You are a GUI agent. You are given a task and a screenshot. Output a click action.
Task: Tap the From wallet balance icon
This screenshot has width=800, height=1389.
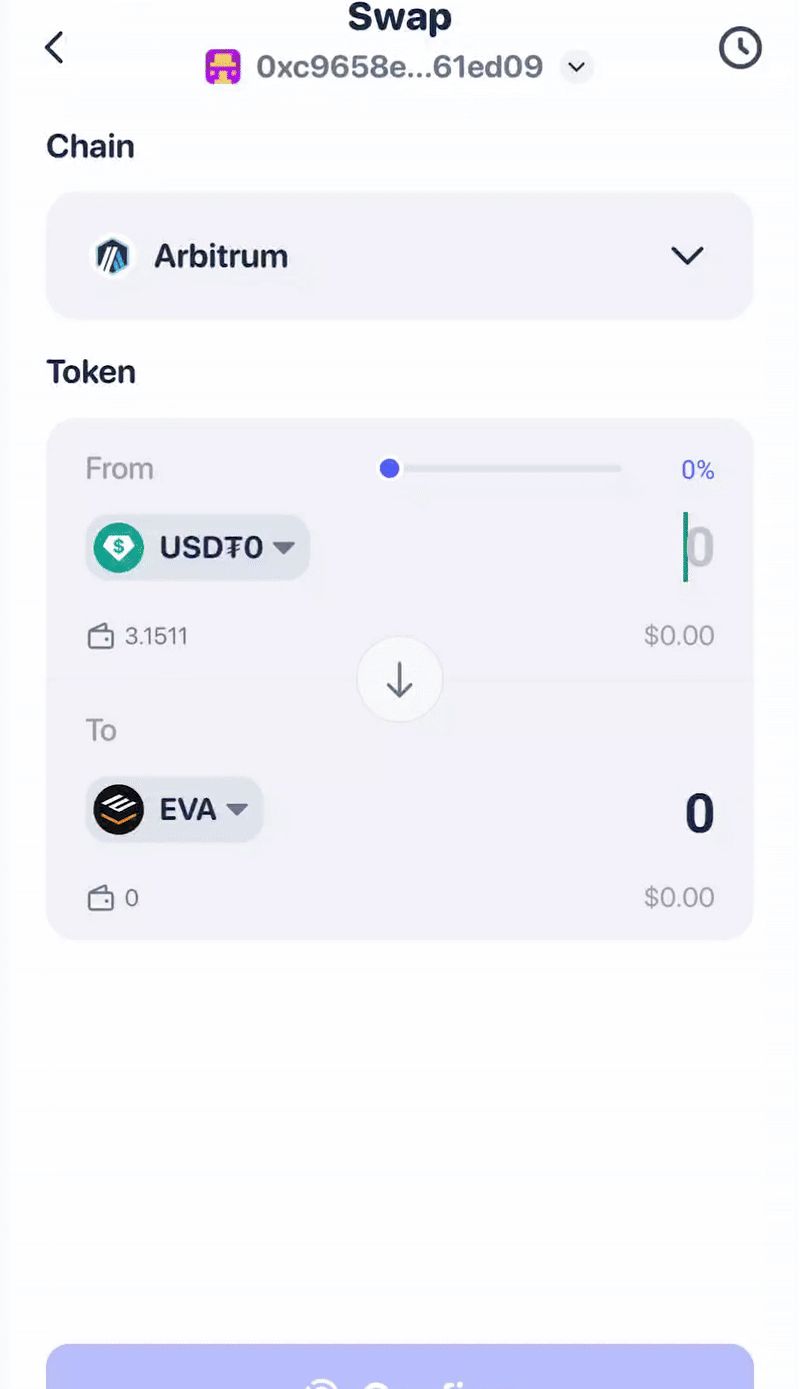click(101, 637)
